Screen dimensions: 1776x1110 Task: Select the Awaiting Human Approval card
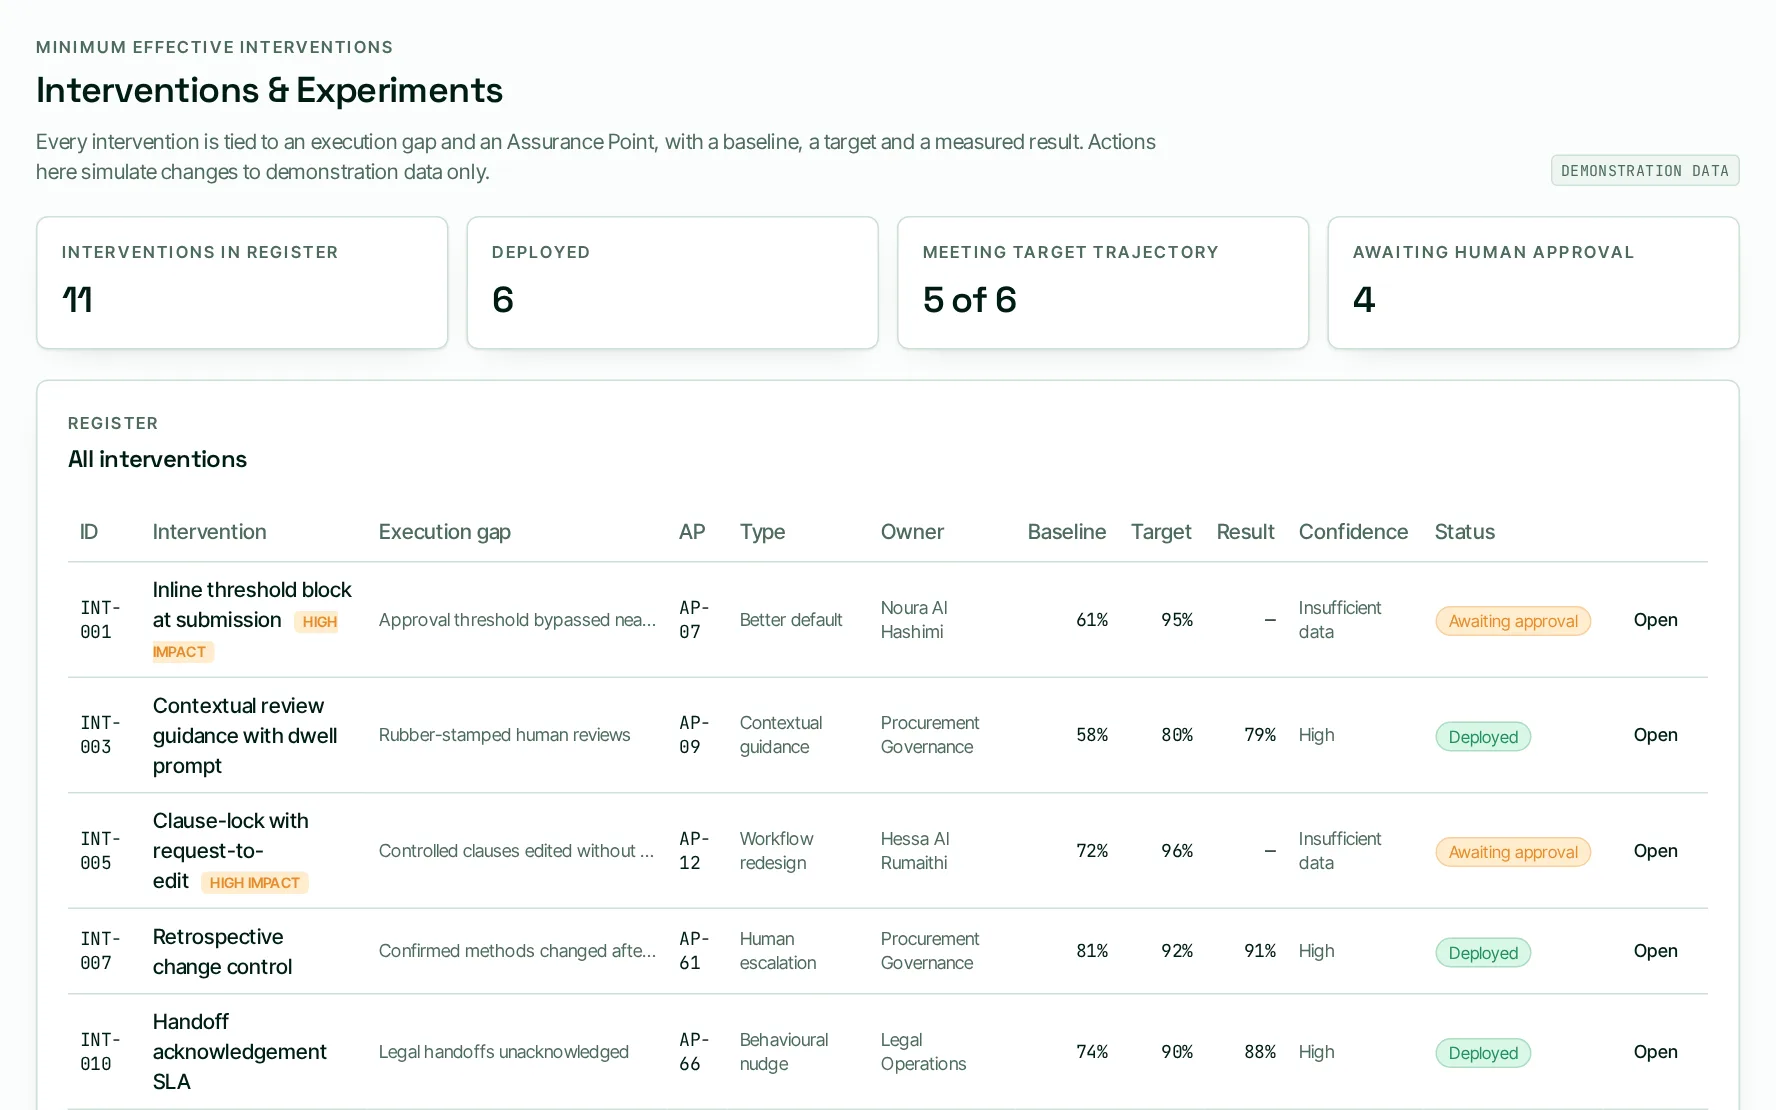(x=1533, y=283)
